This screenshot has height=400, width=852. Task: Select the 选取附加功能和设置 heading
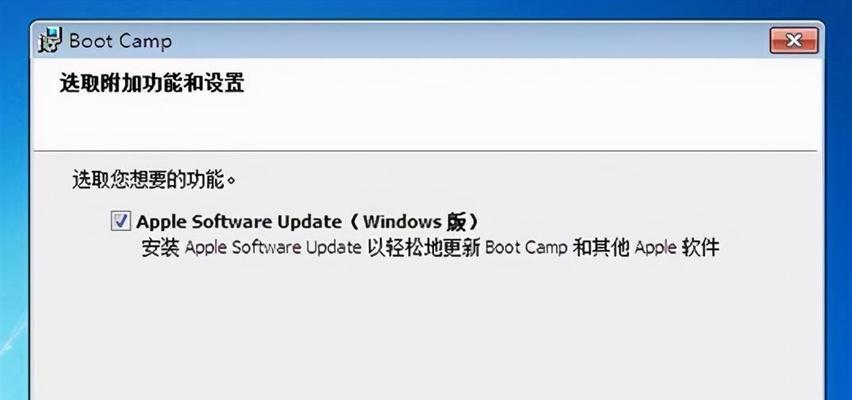point(152,84)
